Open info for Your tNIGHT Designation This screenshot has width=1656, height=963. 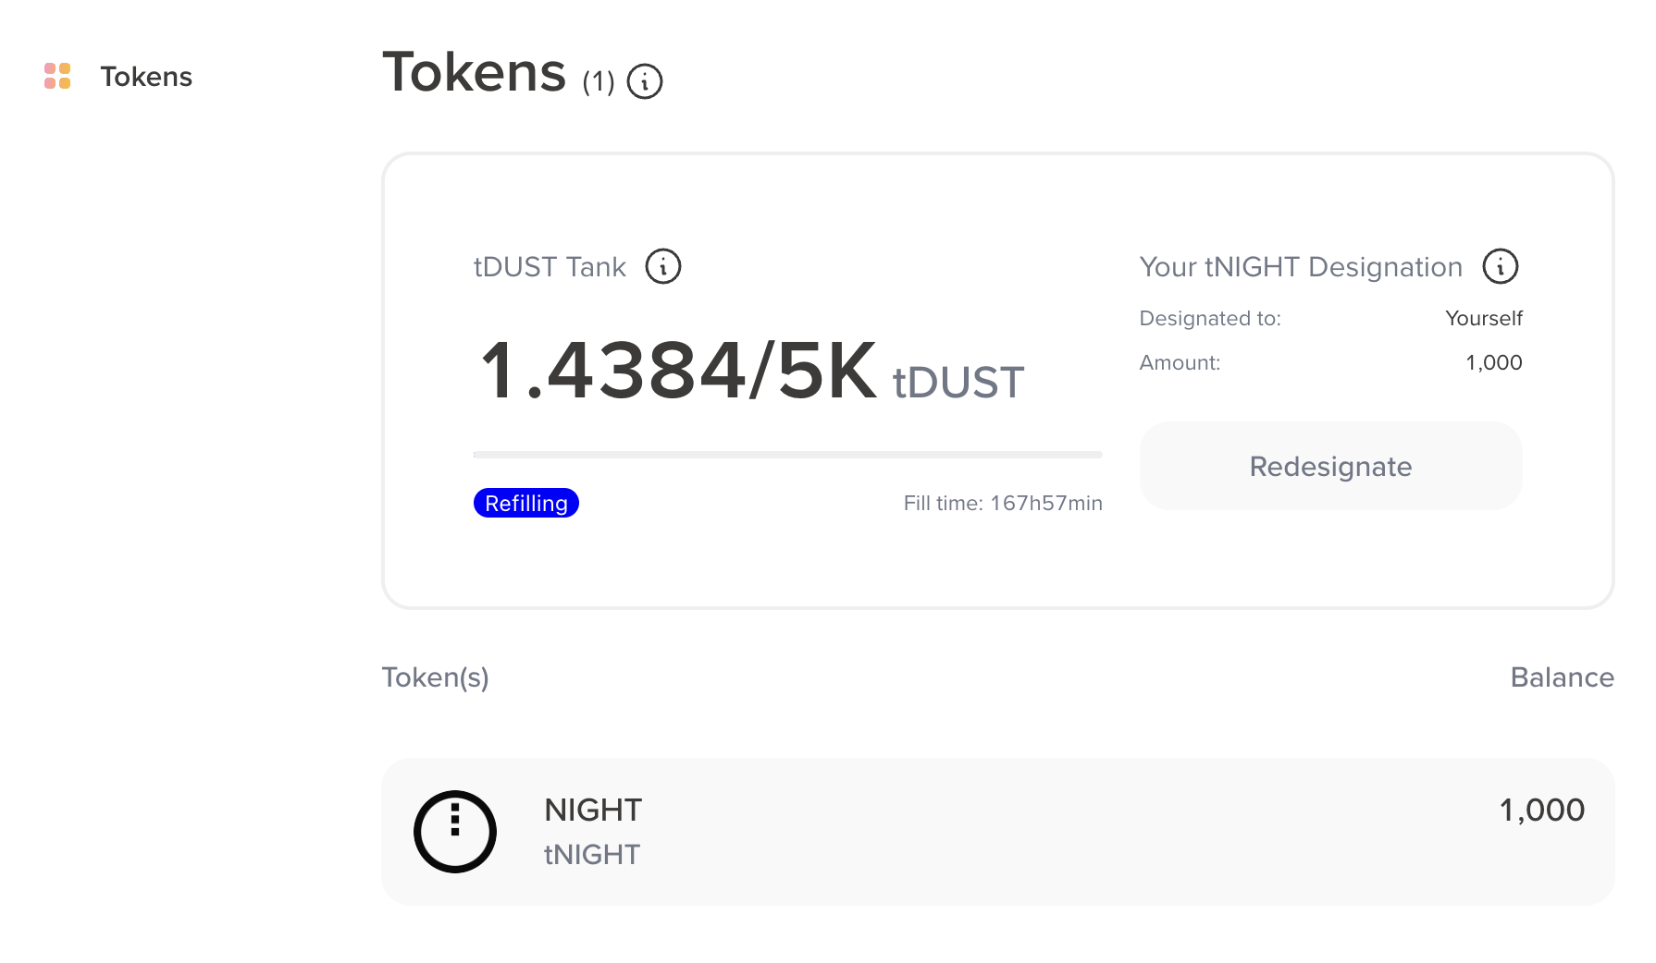point(1500,266)
